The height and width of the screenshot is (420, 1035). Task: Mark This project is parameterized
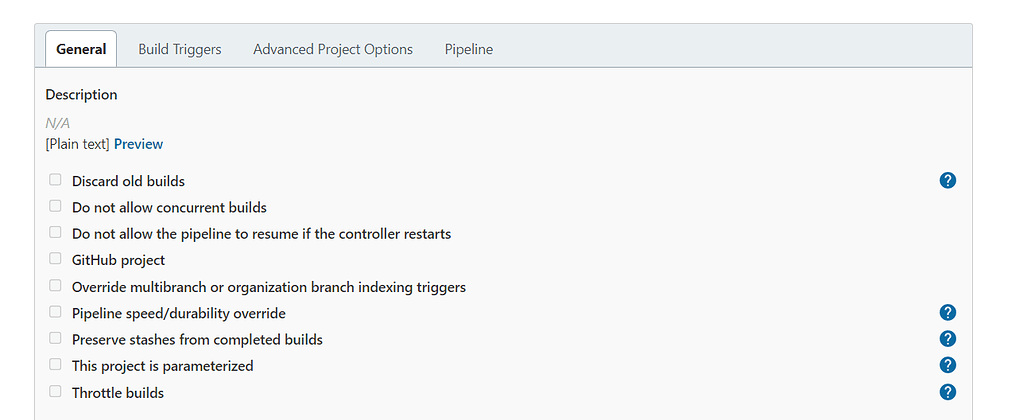[55, 365]
